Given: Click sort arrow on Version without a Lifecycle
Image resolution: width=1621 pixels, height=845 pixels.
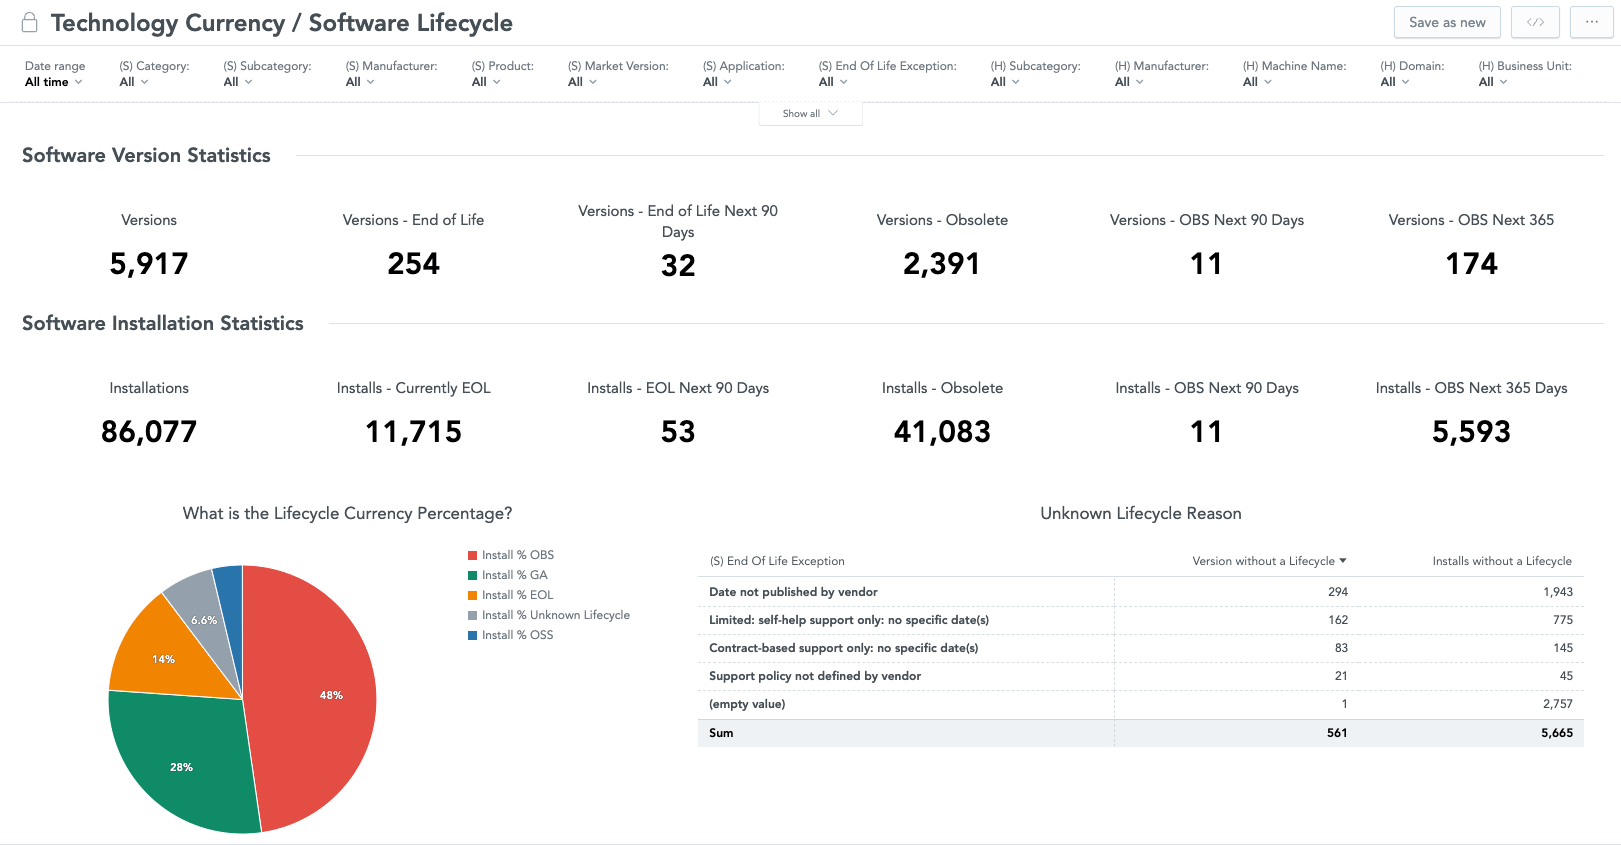Looking at the screenshot, I should 1343,561.
